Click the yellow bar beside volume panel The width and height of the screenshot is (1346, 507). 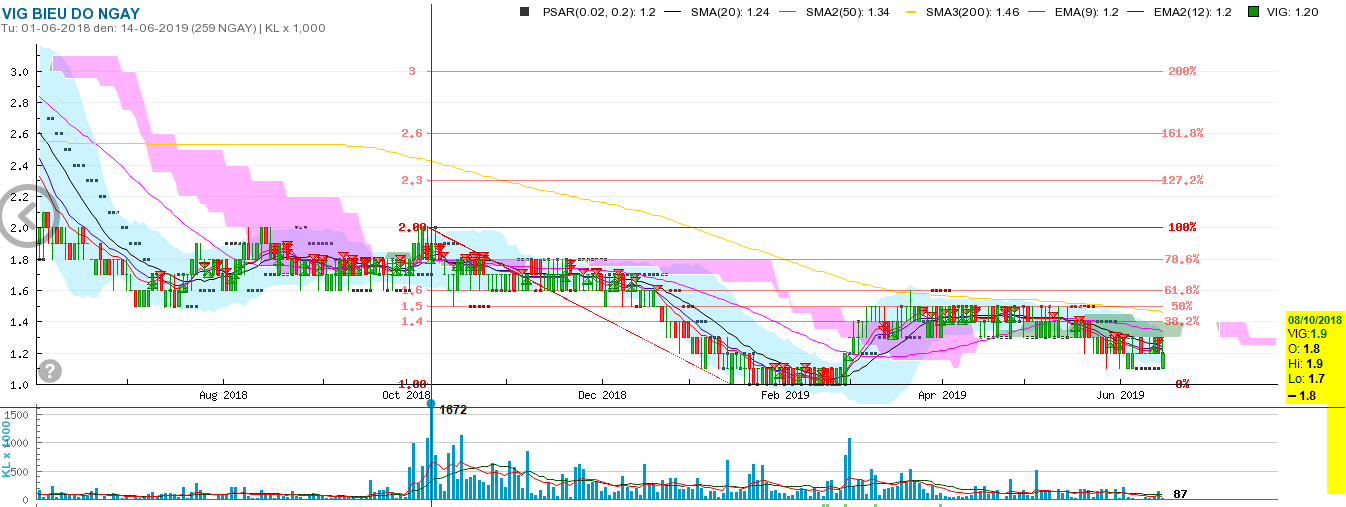[x=1336, y=450]
